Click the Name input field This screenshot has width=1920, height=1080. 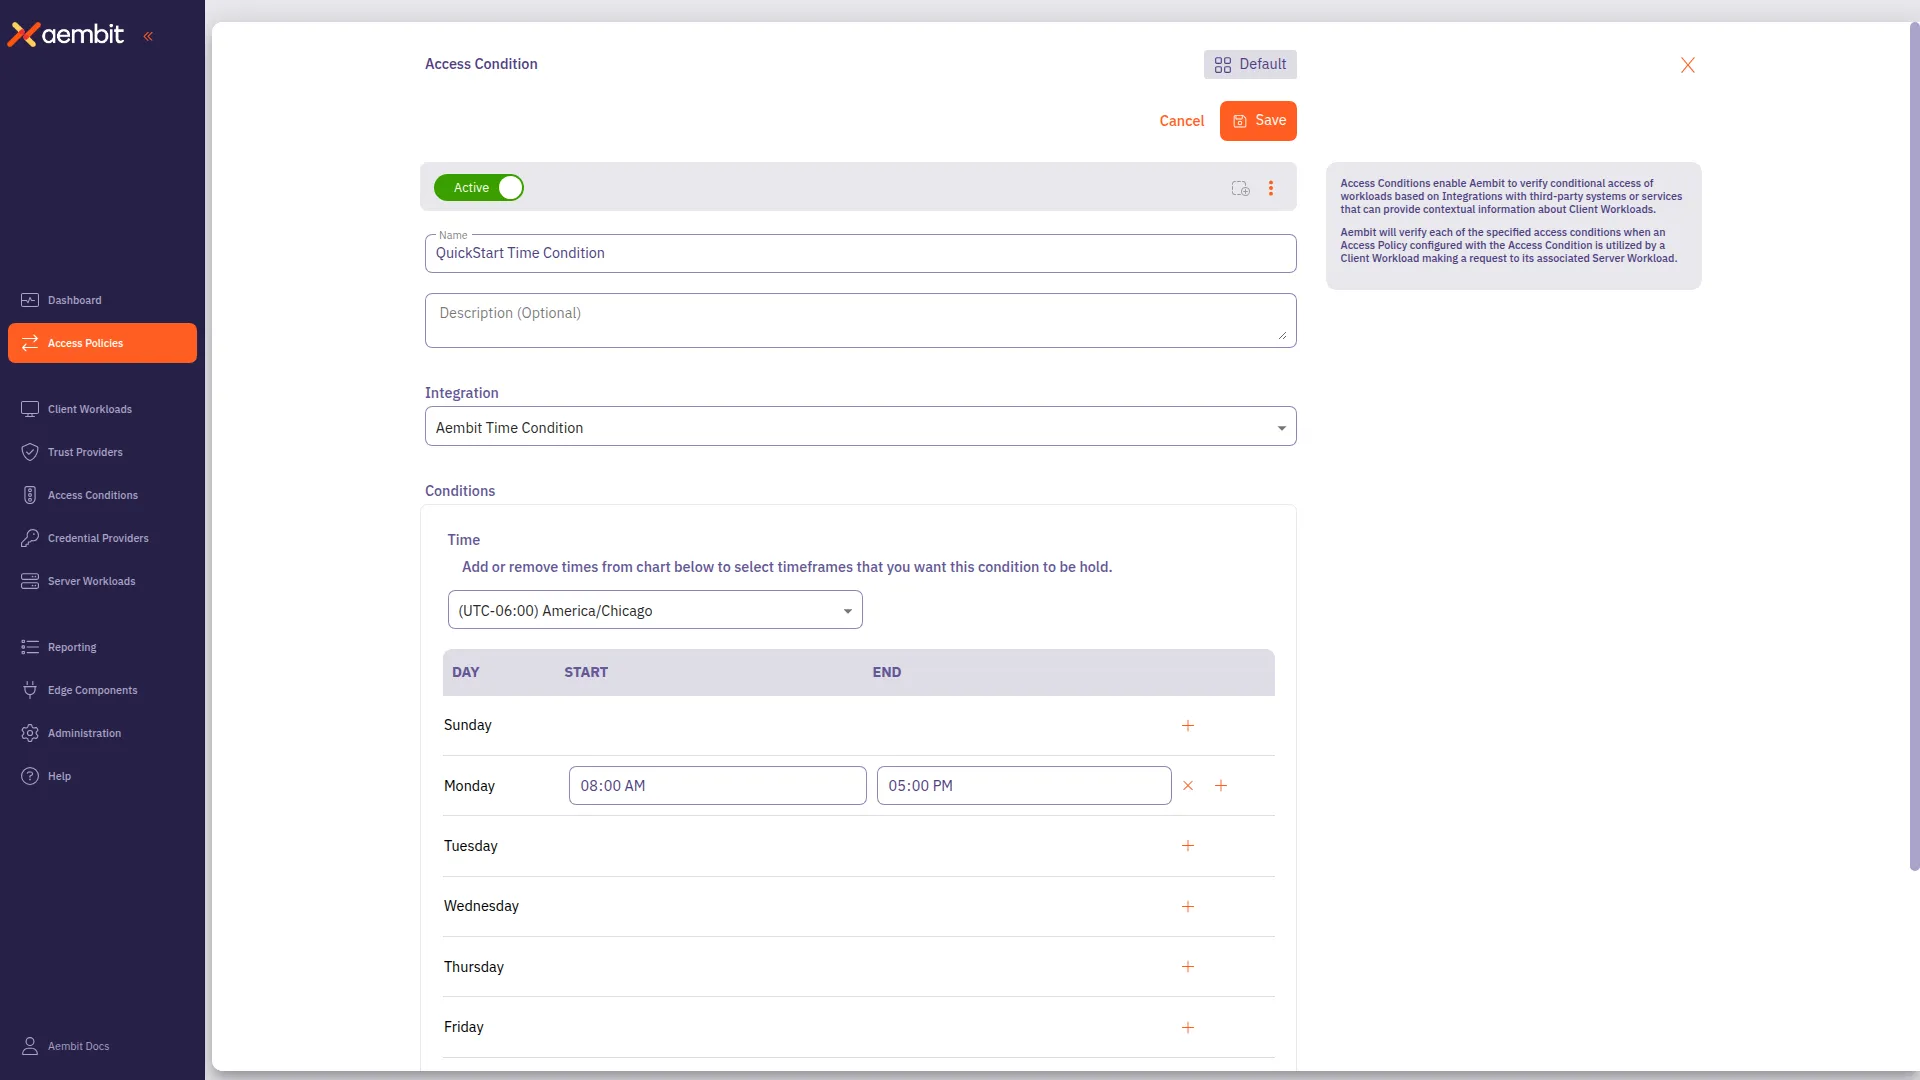861,254
